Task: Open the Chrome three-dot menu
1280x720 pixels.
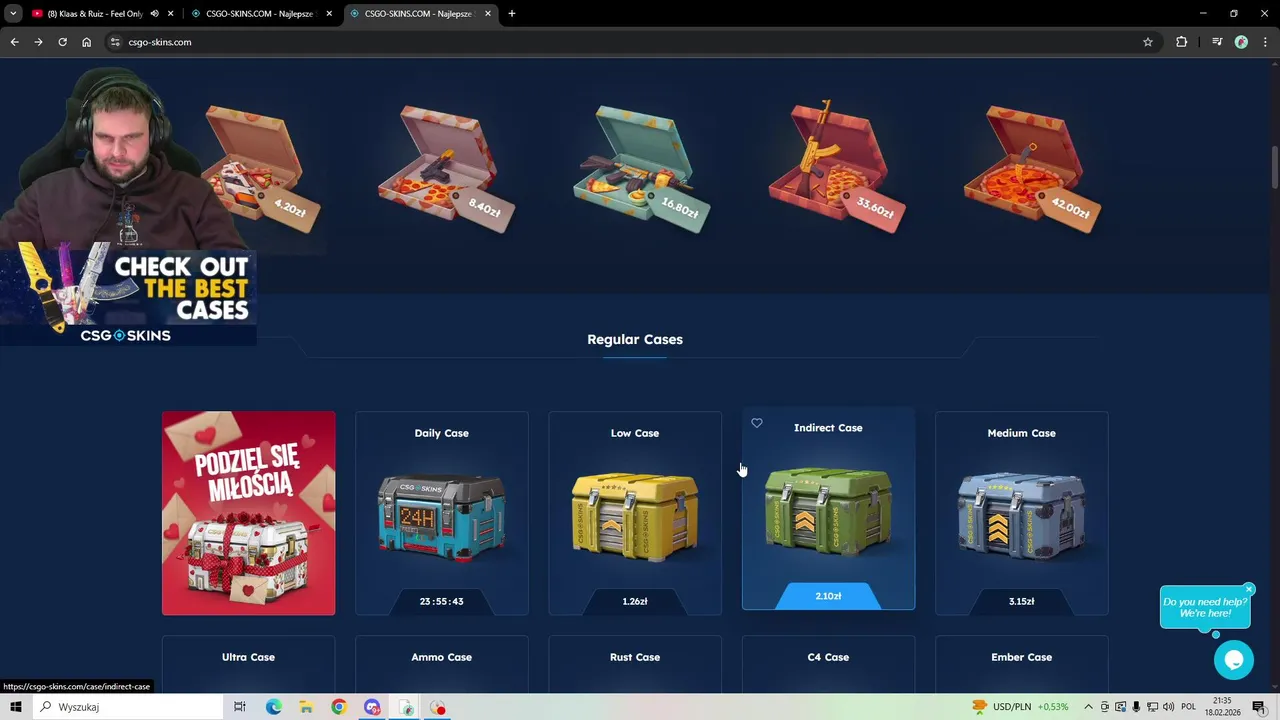Action: pyautogui.click(x=1266, y=42)
